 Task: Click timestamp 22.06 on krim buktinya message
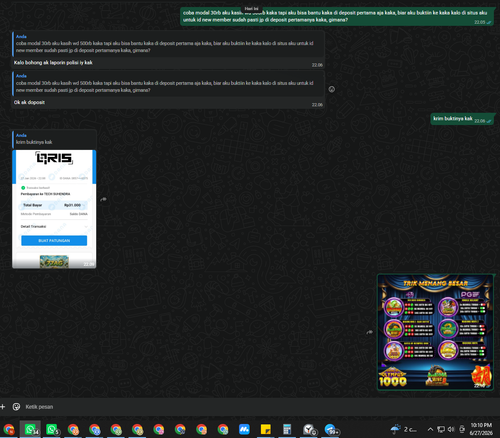click(480, 121)
